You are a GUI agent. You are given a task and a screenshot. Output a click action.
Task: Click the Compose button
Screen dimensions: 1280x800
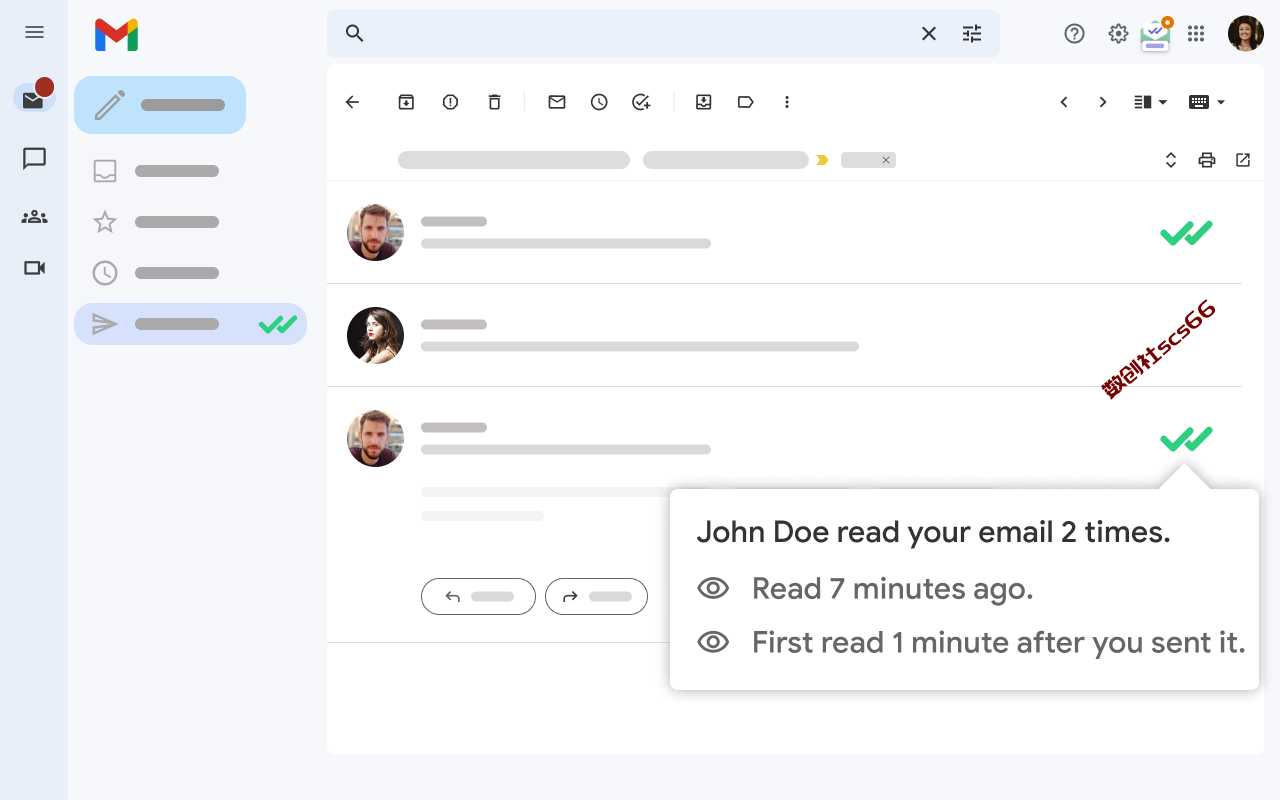[x=160, y=105]
